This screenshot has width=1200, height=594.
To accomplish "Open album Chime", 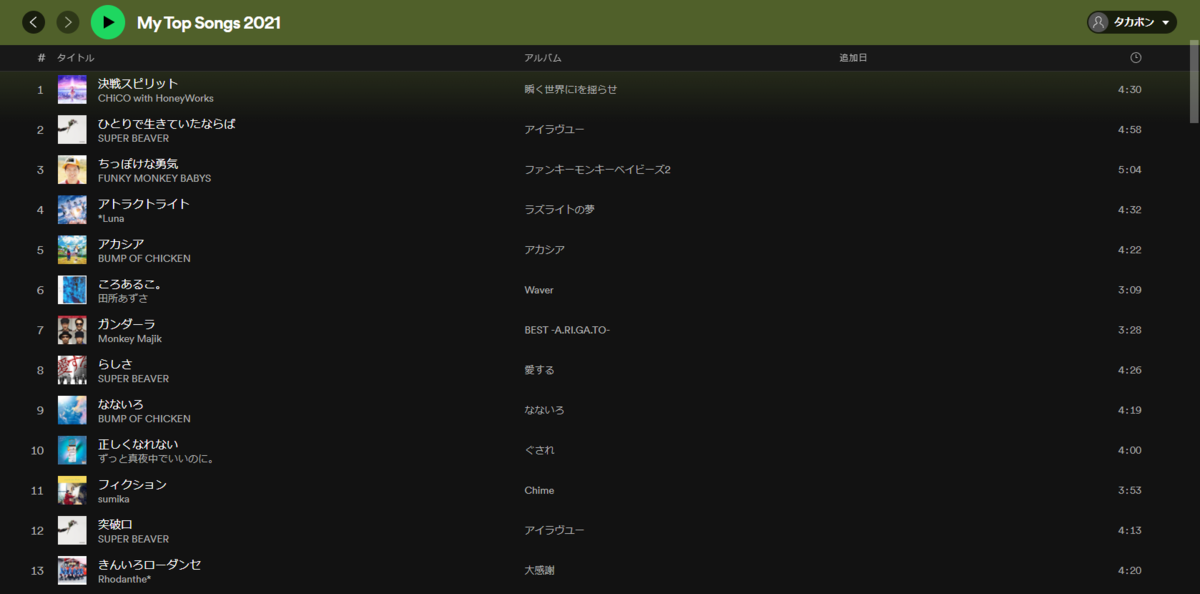I will tap(539, 490).
